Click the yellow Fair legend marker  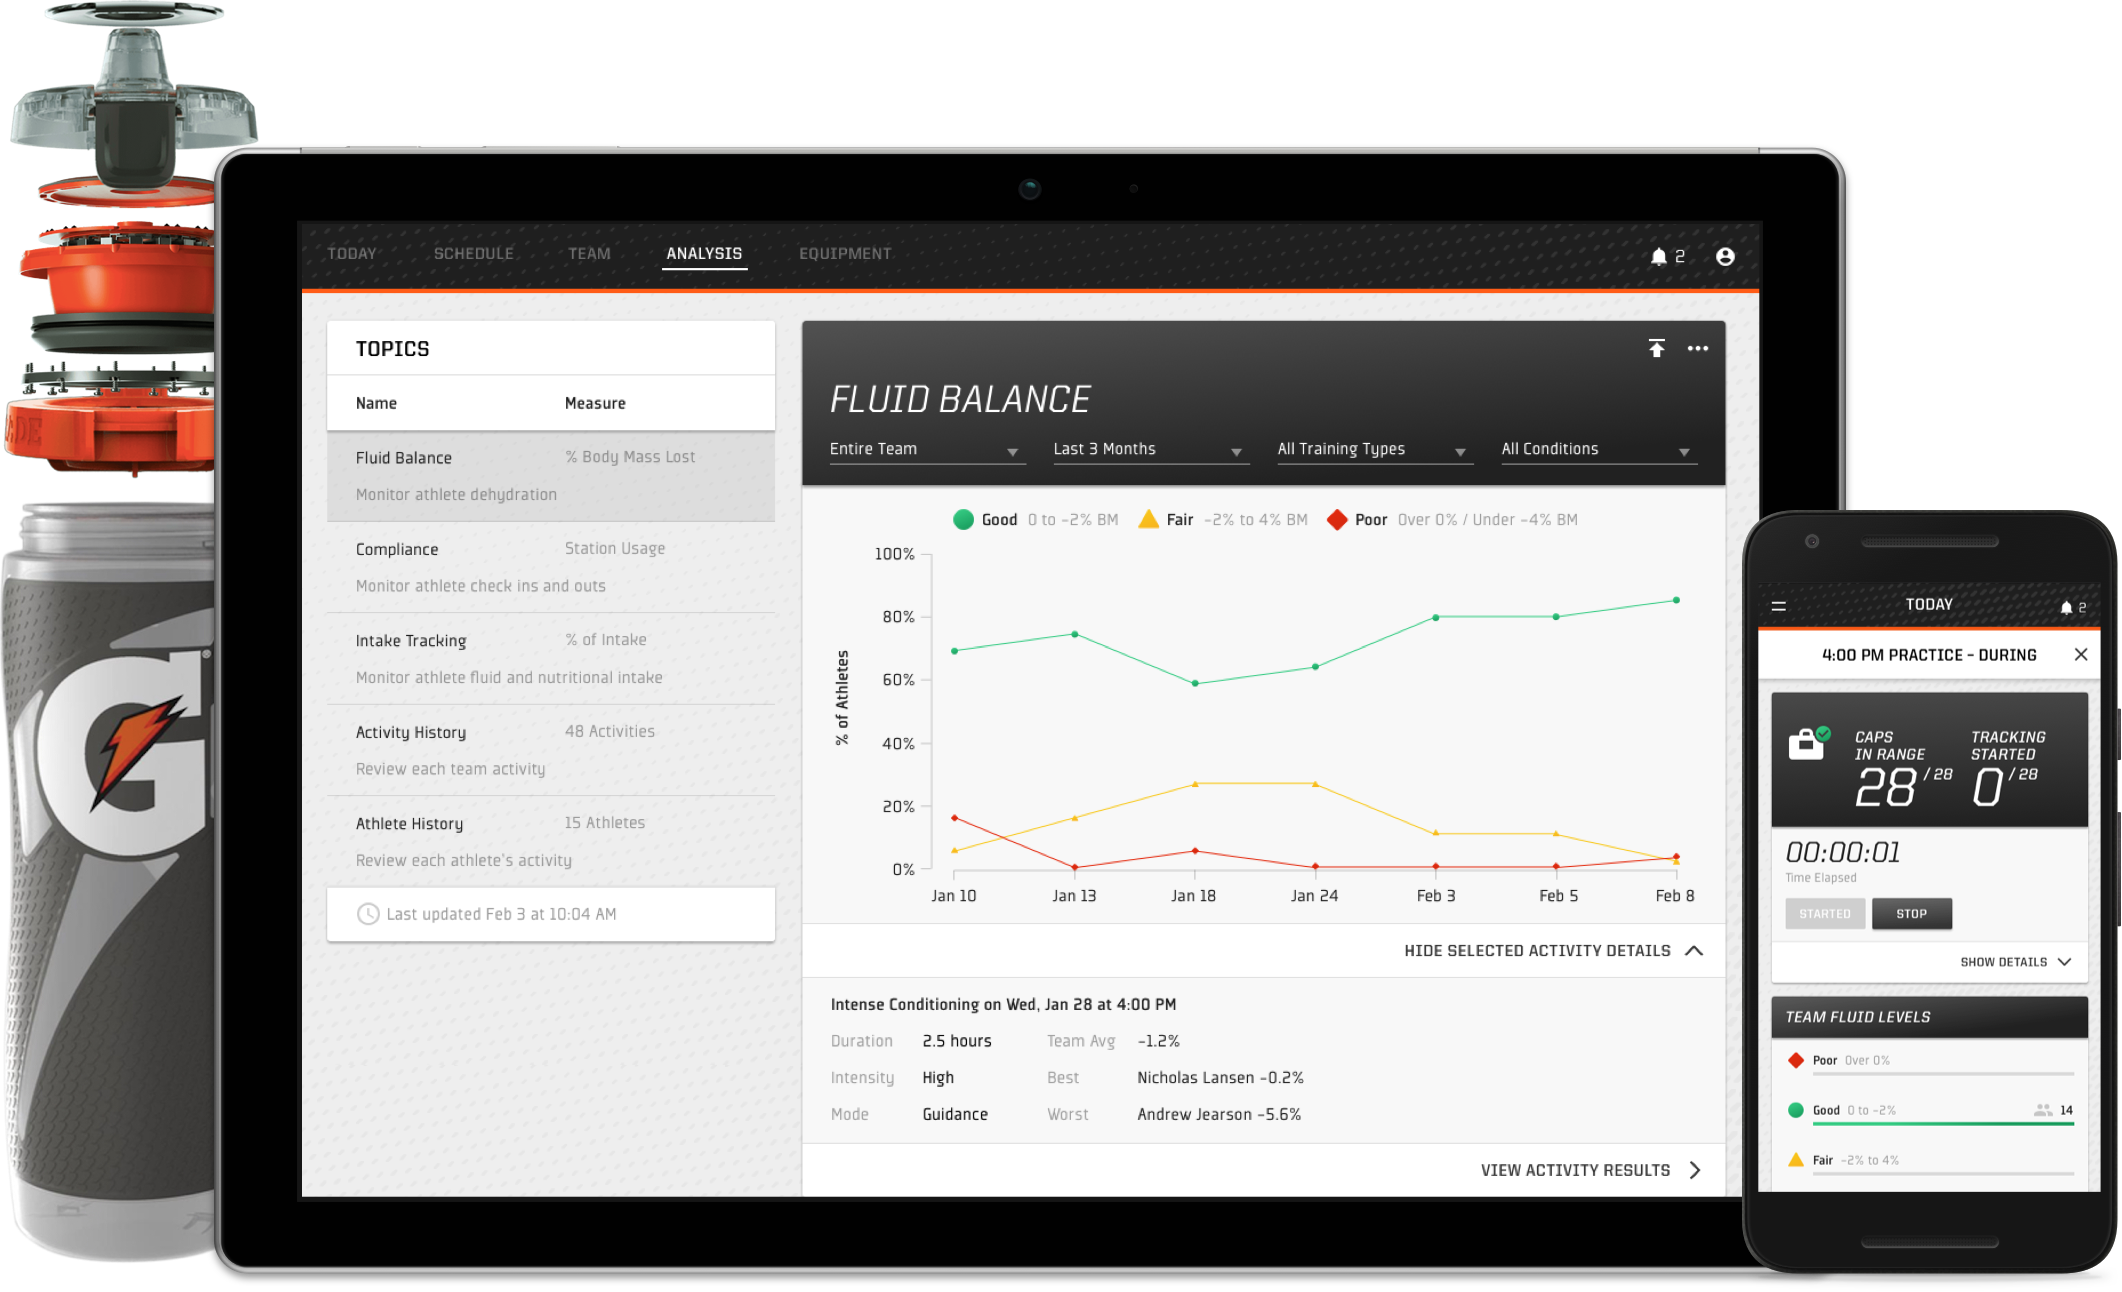(x=1148, y=519)
